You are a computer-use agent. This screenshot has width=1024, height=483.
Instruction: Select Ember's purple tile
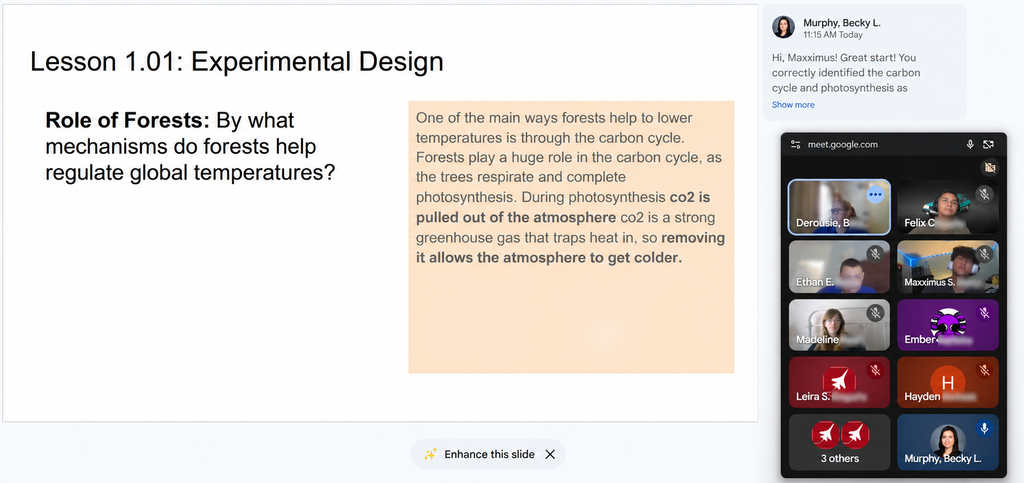(x=948, y=325)
